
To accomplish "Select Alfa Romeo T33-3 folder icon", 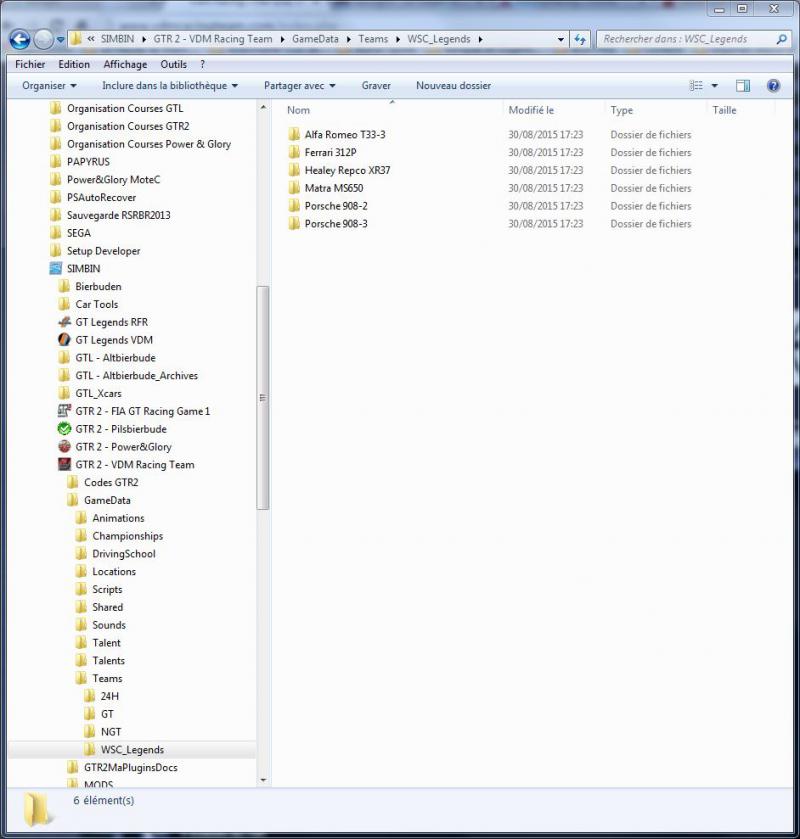I will [294, 134].
